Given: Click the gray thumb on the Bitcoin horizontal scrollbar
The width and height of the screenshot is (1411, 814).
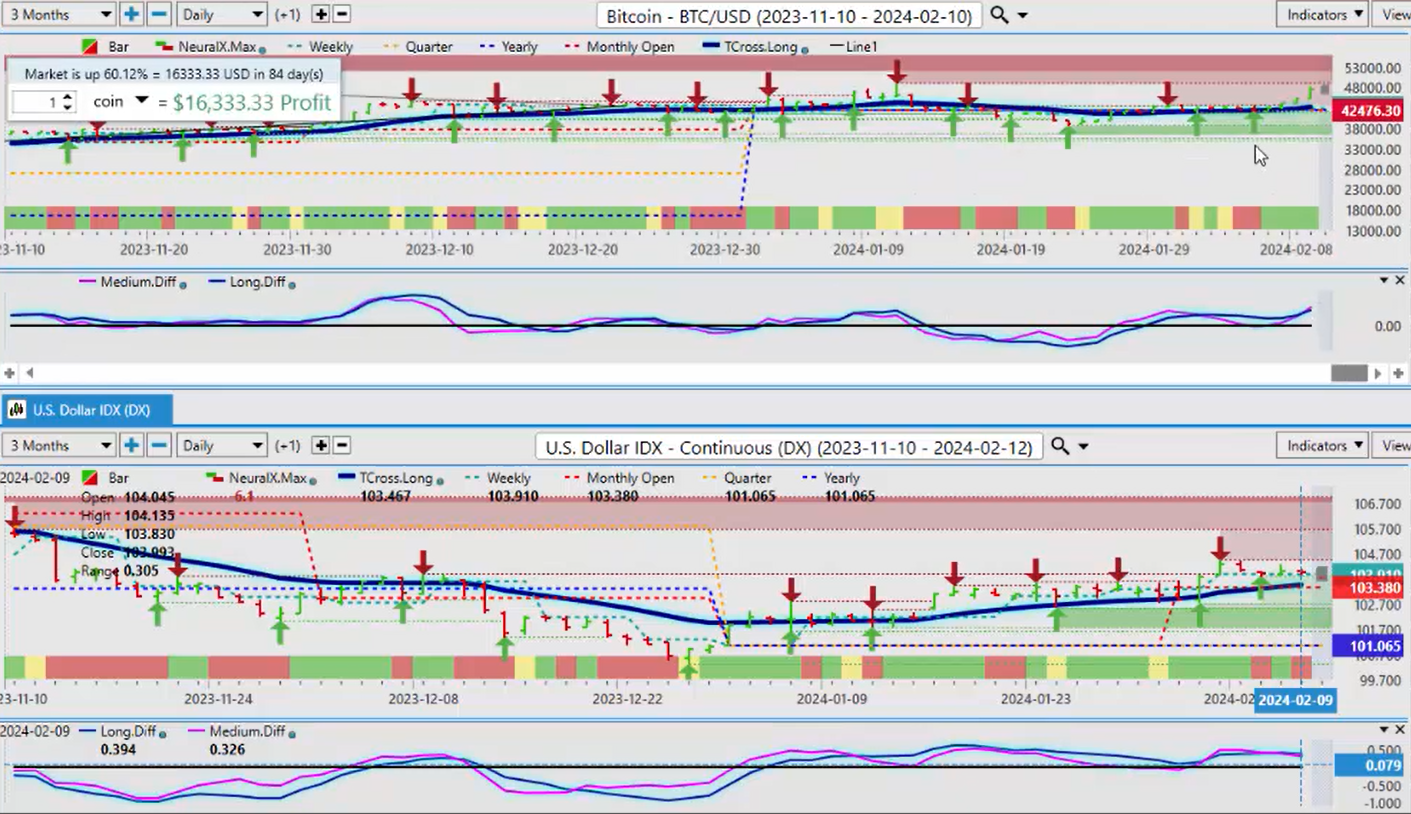Looking at the screenshot, I should pos(1349,373).
